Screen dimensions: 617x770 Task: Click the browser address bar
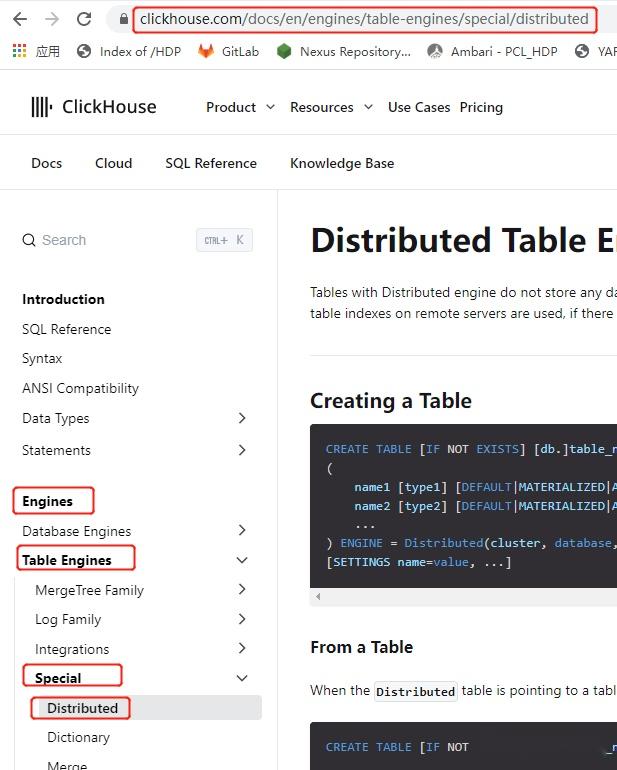point(364,19)
